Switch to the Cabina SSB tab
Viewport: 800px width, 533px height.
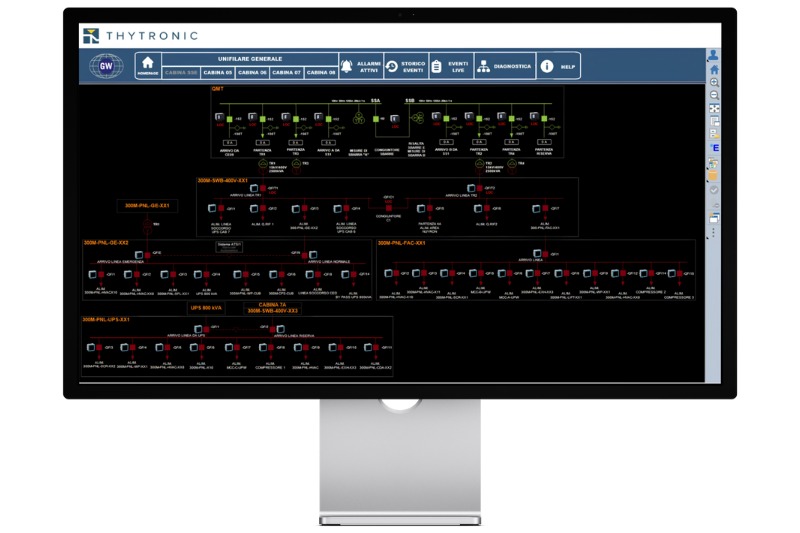(181, 72)
